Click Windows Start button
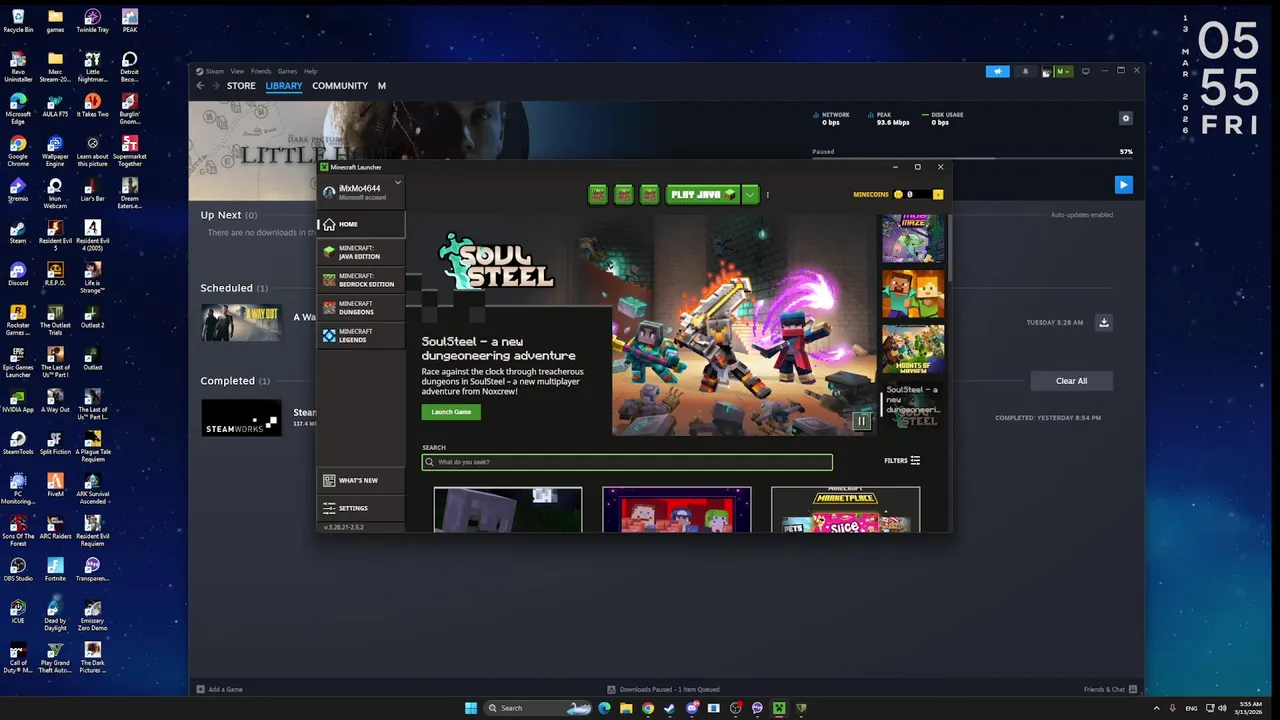Image resolution: width=1280 pixels, height=720 pixels. [471, 708]
